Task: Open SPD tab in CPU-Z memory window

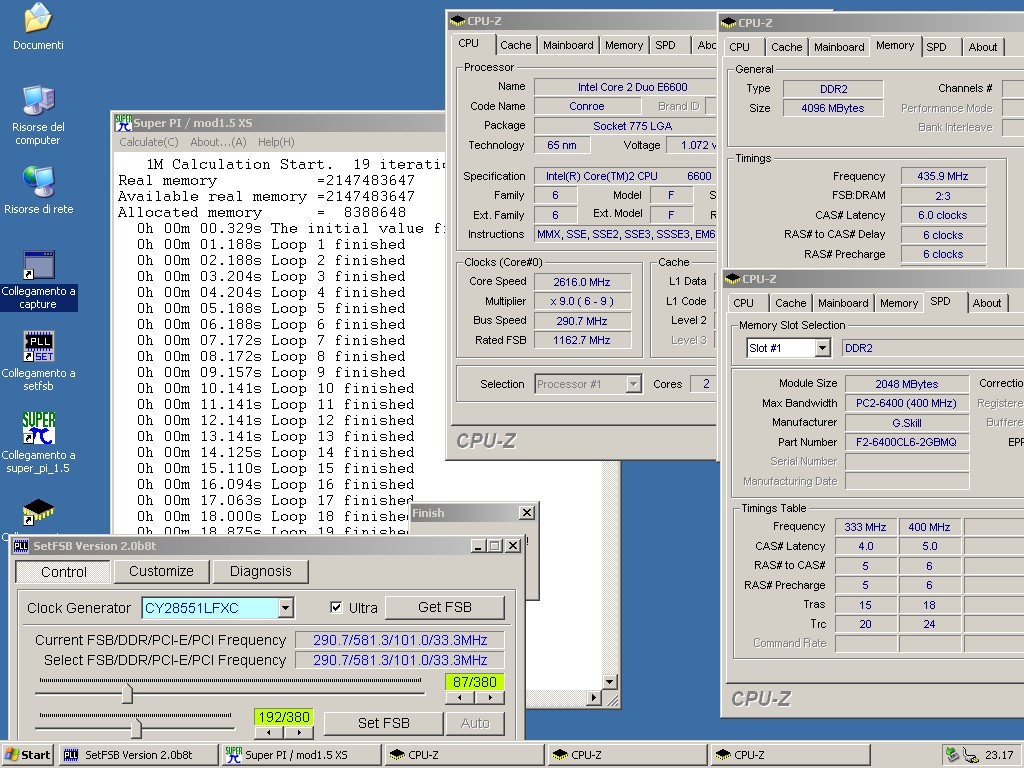Action: 936,47
